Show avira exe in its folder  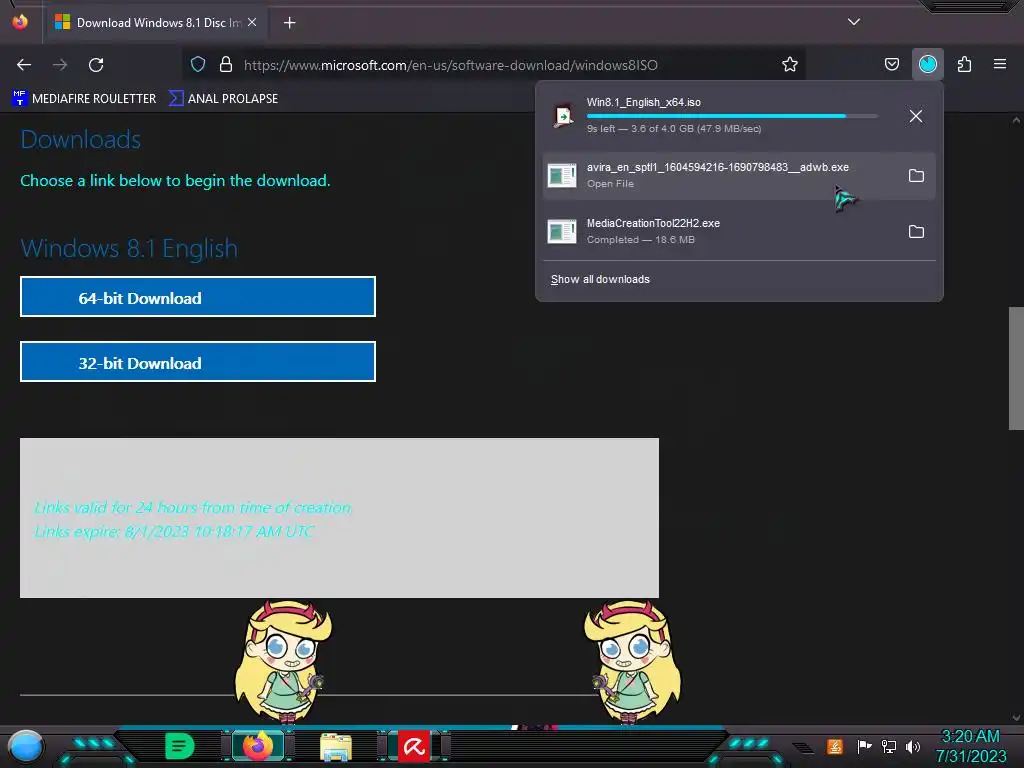(916, 176)
